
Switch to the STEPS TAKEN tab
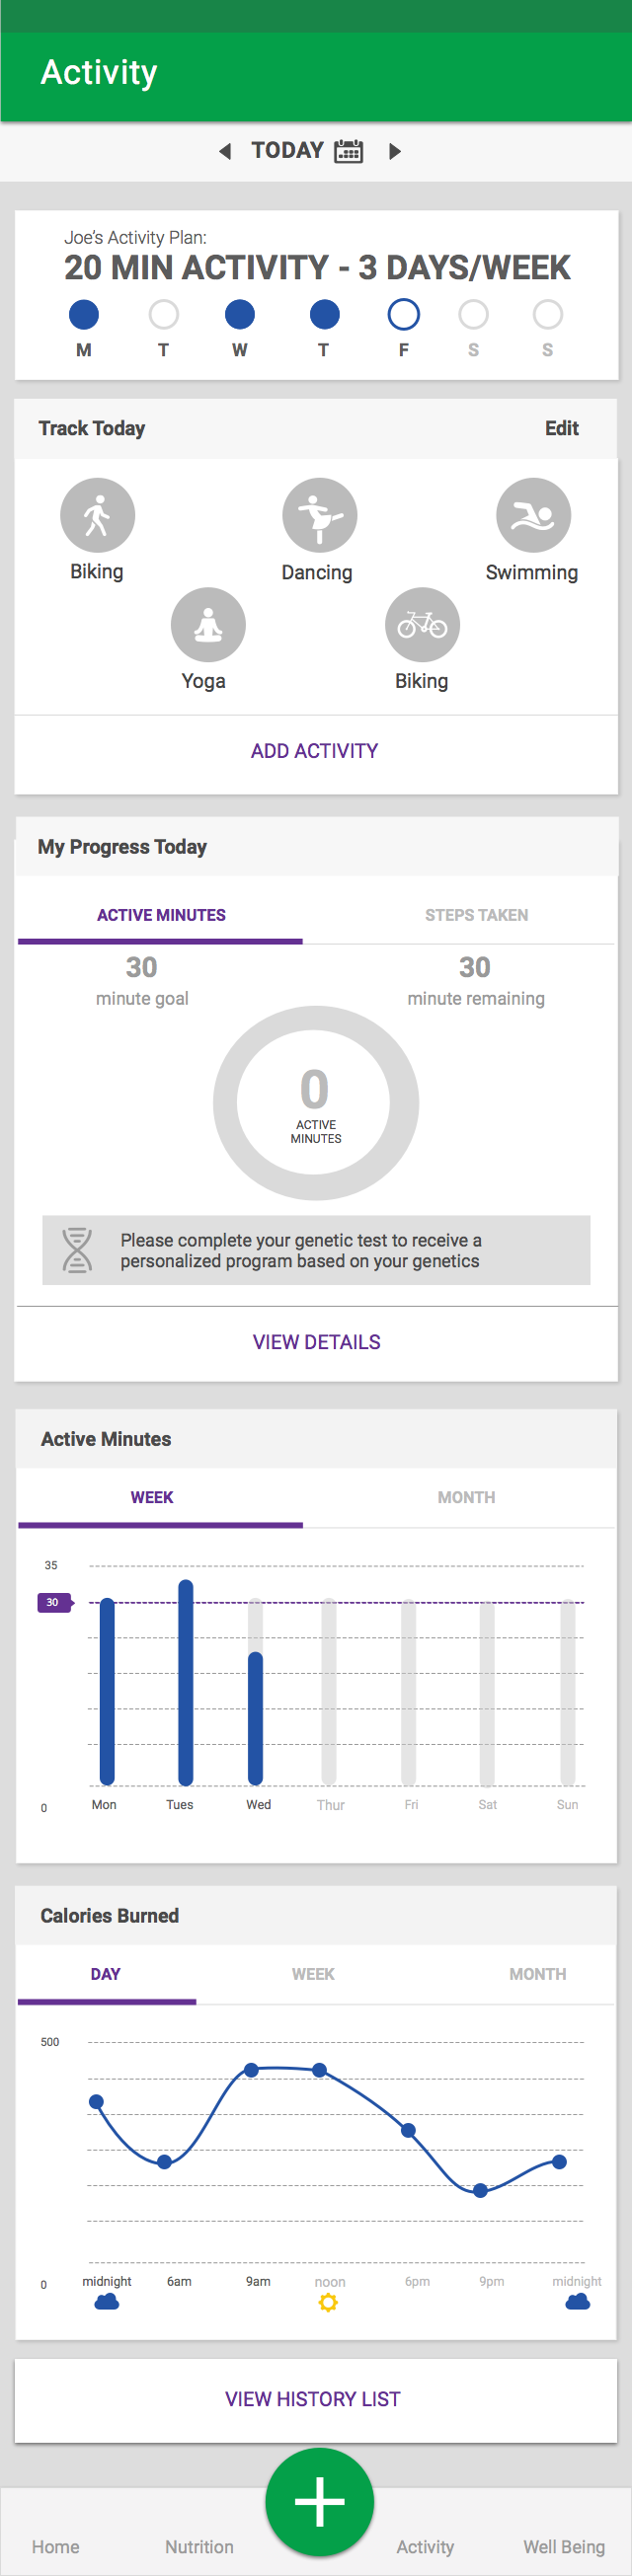coord(476,915)
